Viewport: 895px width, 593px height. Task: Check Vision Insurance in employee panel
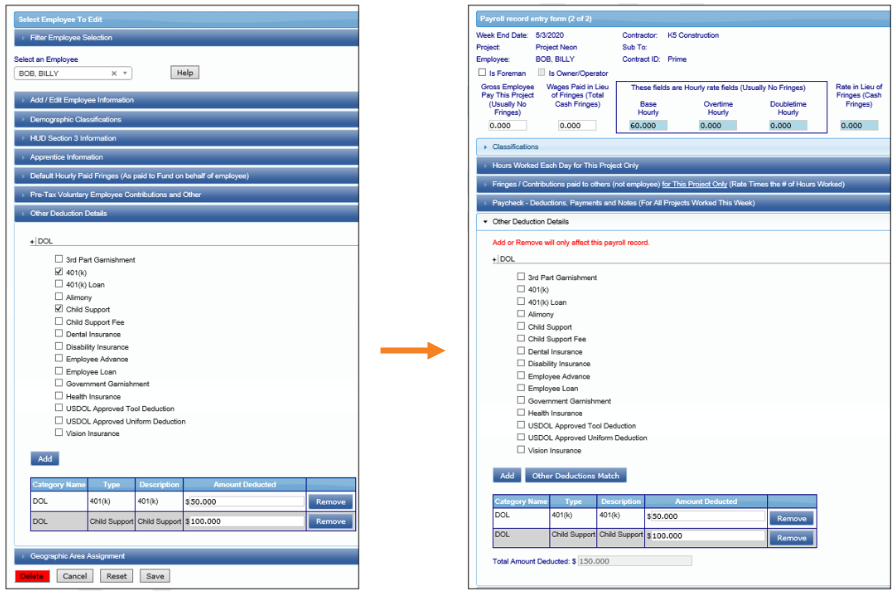[x=59, y=433]
